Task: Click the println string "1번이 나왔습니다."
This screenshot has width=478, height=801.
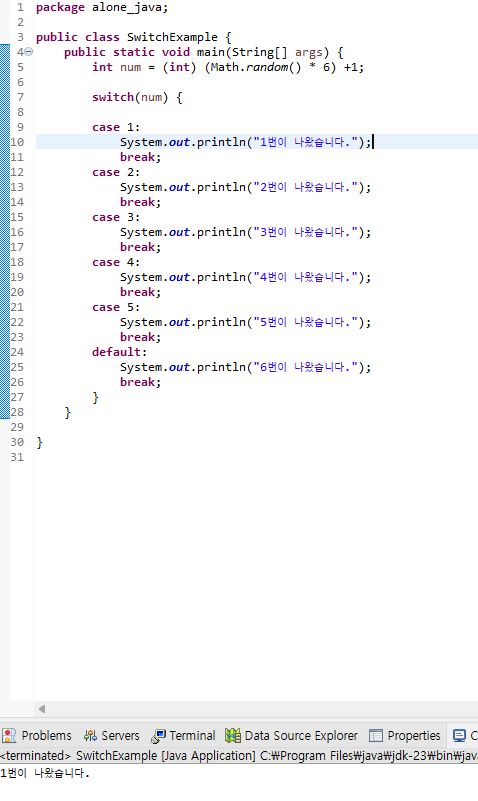Action: 305,142
